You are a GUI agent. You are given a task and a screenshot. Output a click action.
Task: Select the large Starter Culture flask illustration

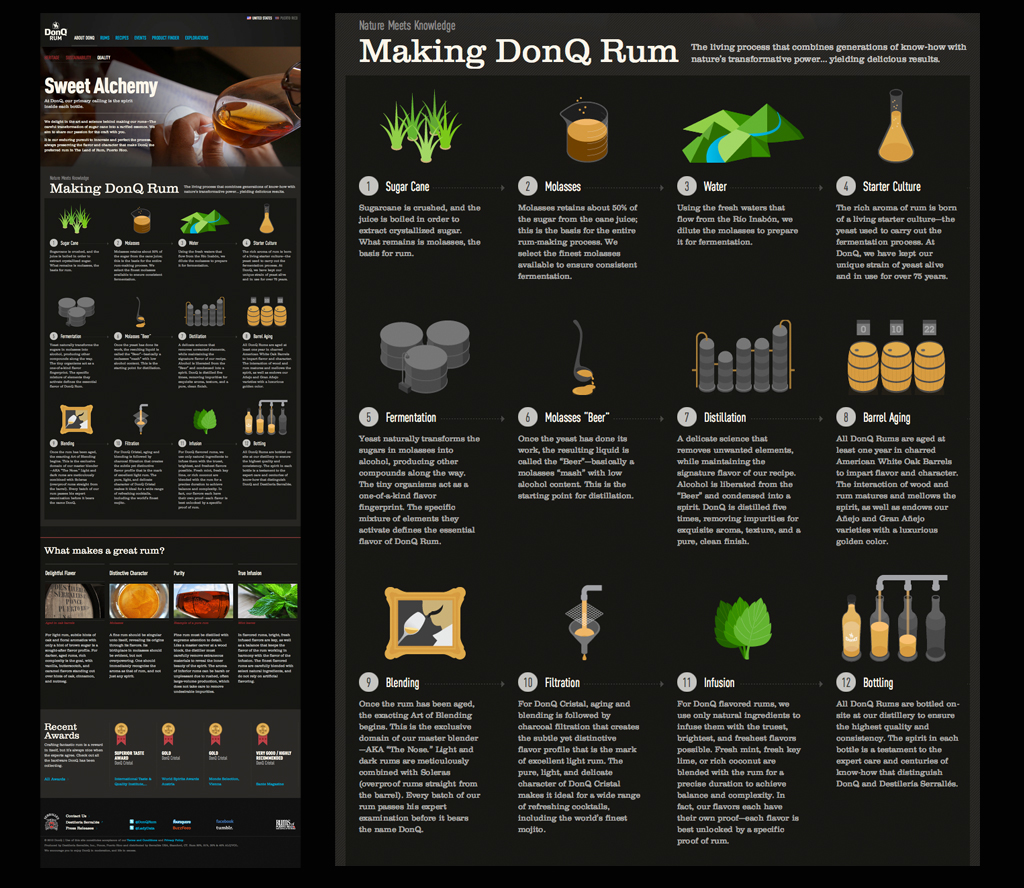pyautogui.click(x=895, y=126)
